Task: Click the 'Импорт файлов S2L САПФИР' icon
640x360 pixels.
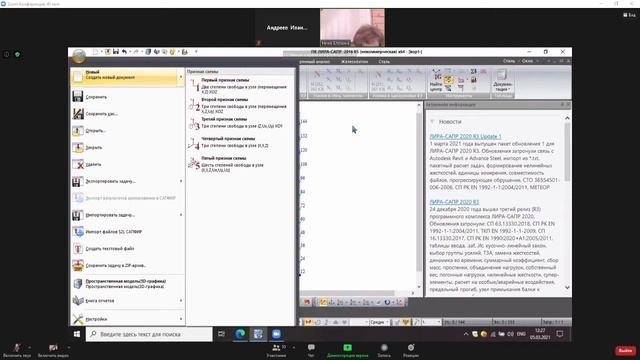Action: (78, 231)
